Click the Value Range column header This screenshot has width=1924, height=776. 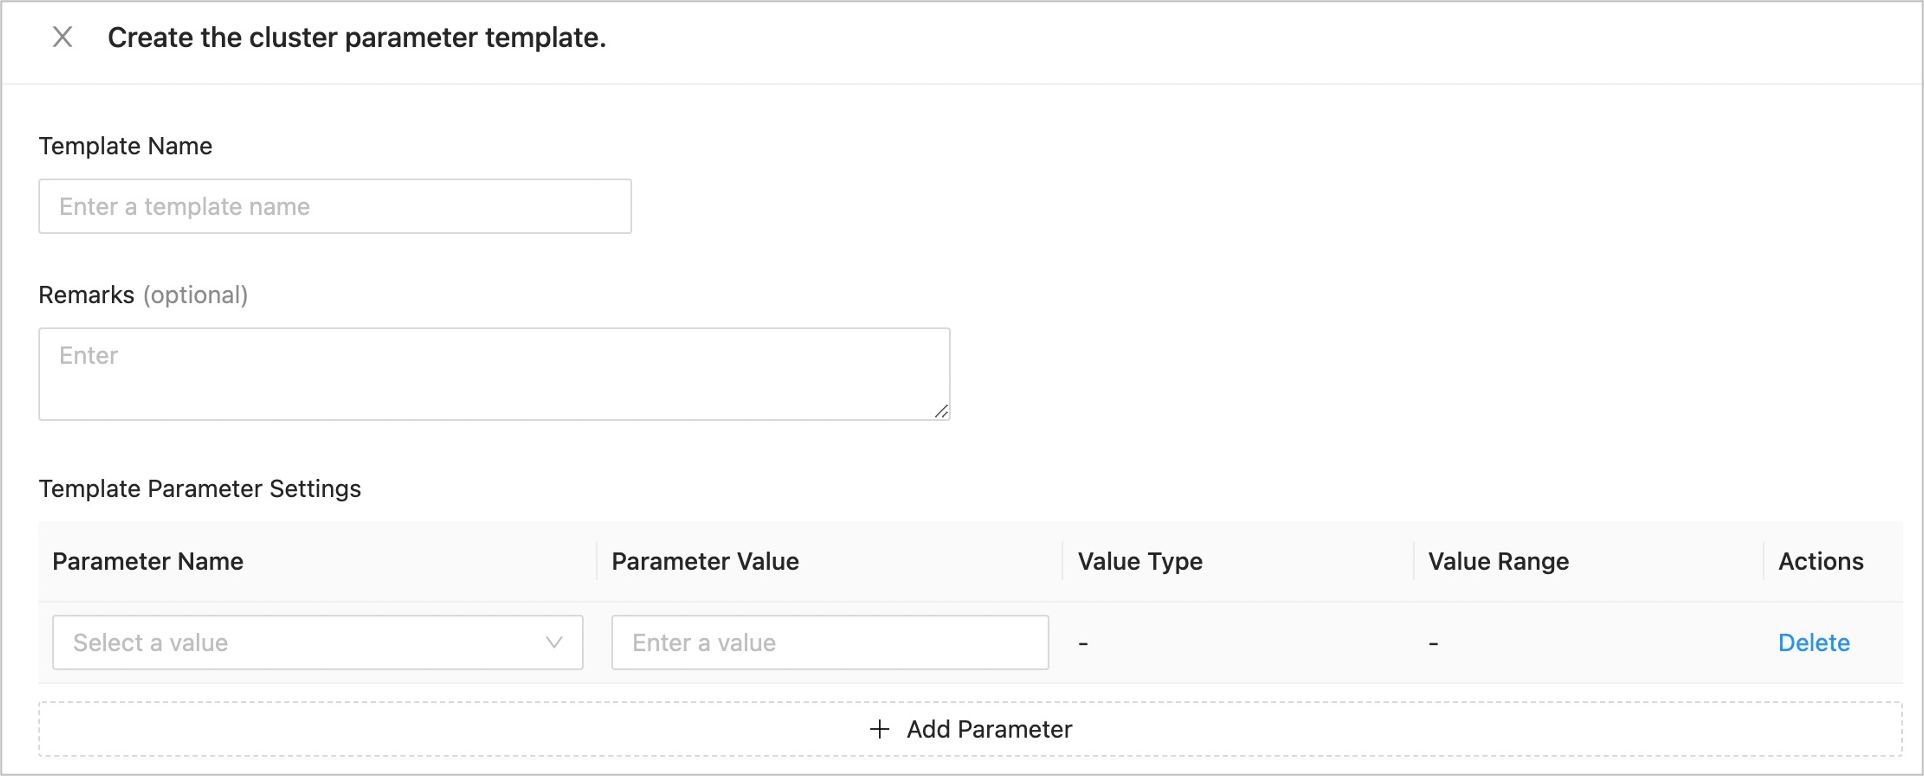coord(1498,562)
